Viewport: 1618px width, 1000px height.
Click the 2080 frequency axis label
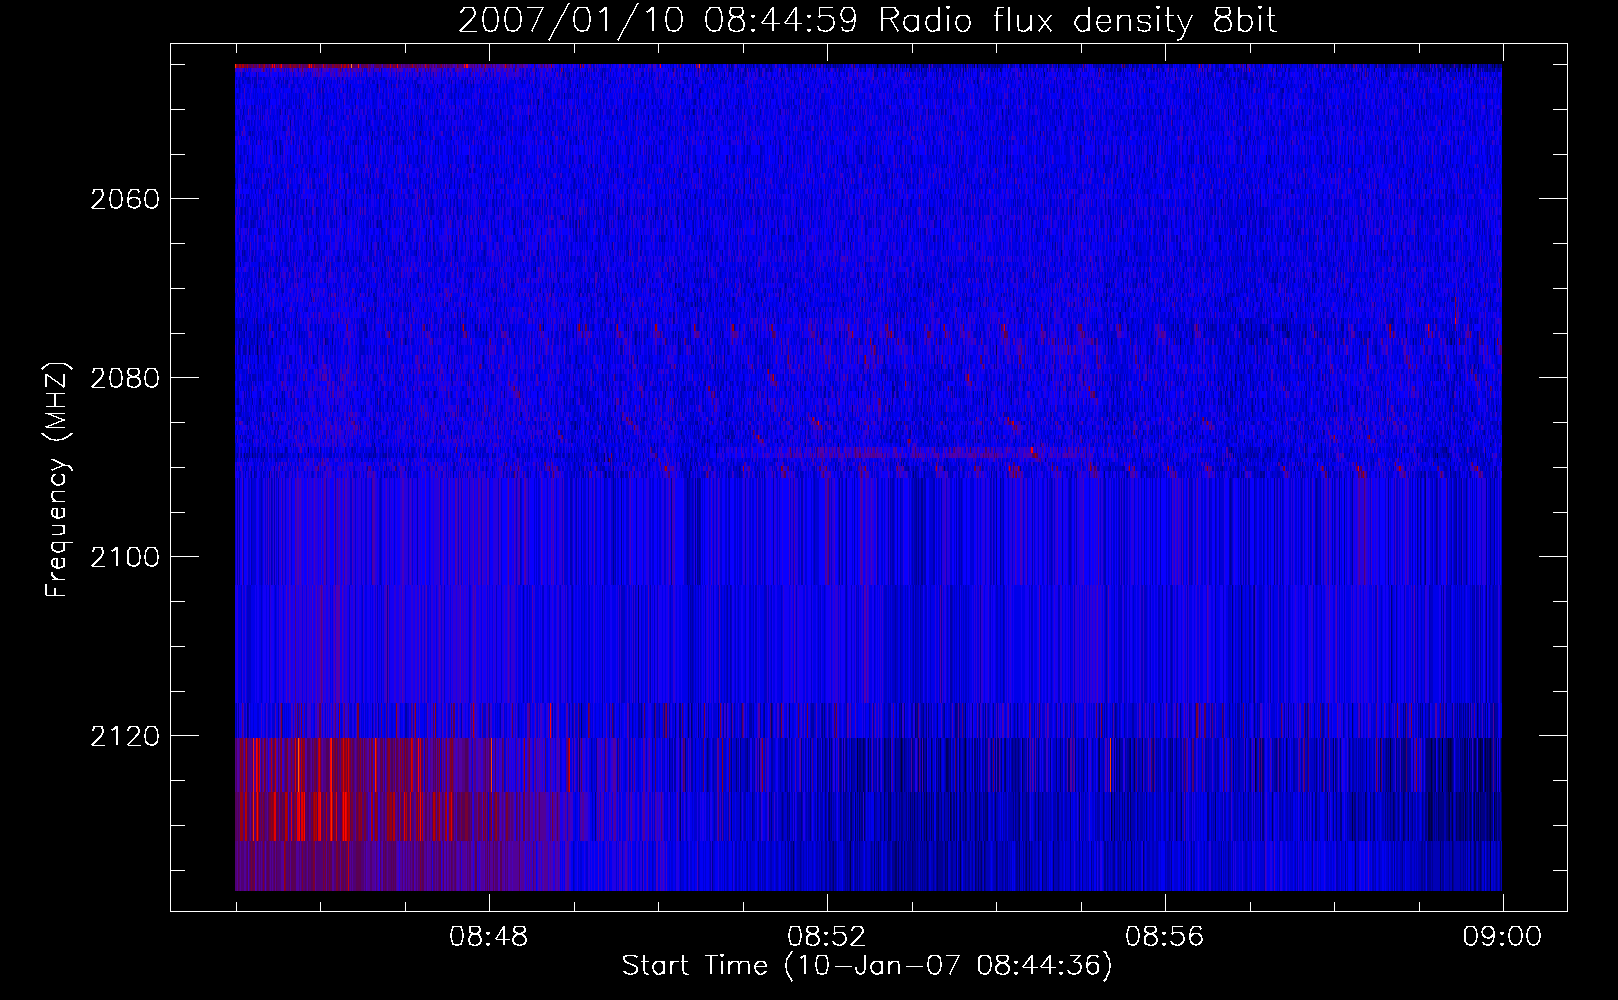[x=125, y=378]
